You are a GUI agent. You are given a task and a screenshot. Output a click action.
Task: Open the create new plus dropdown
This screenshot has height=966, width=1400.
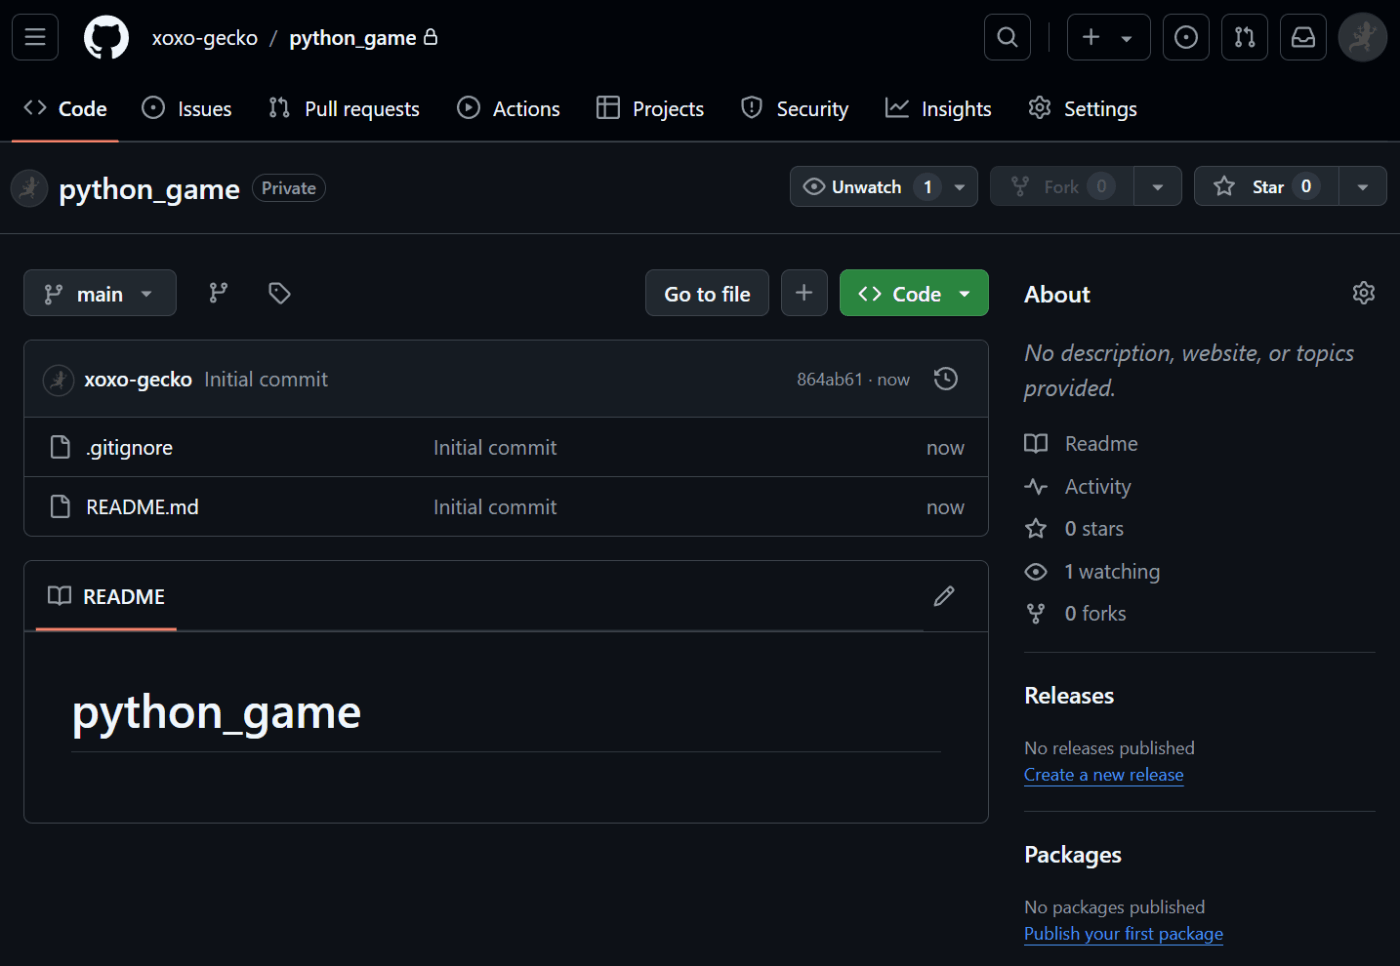coord(1108,37)
